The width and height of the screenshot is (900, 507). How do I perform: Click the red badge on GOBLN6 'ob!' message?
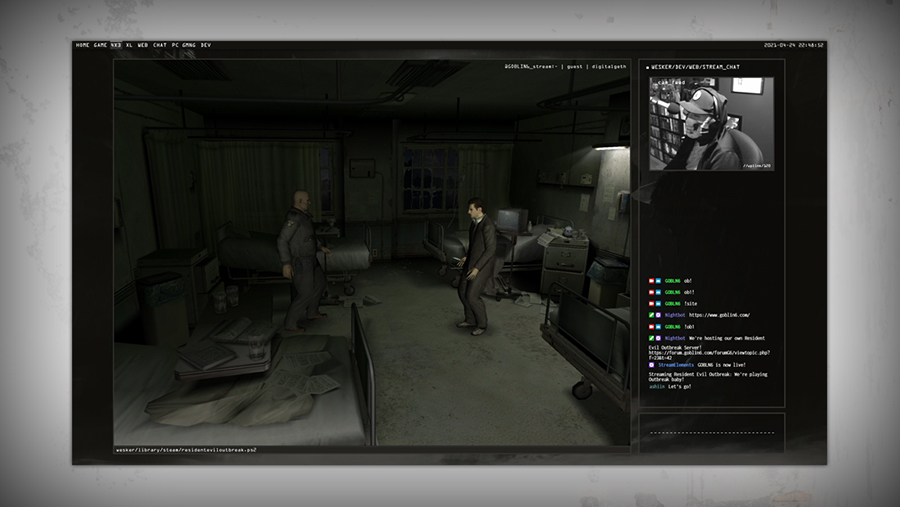point(651,281)
